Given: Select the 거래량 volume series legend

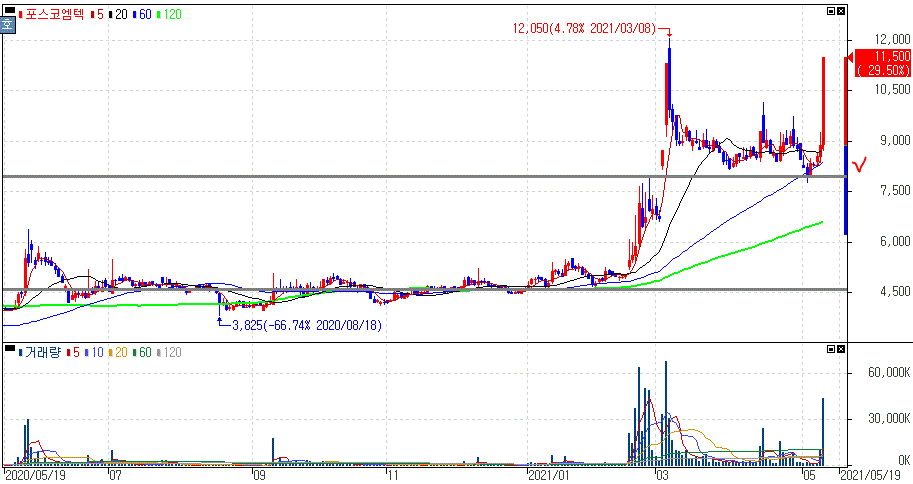Looking at the screenshot, I should point(40,352).
